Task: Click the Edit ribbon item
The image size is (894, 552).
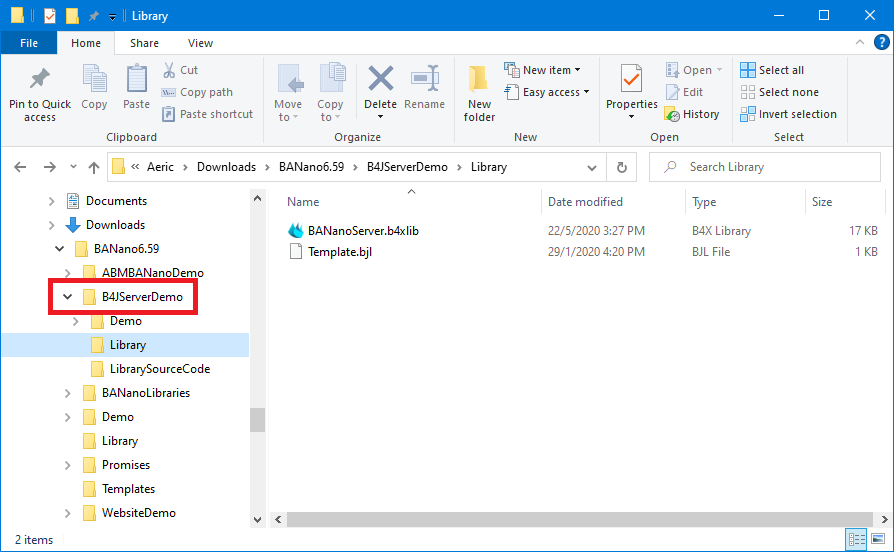Action: pos(685,92)
